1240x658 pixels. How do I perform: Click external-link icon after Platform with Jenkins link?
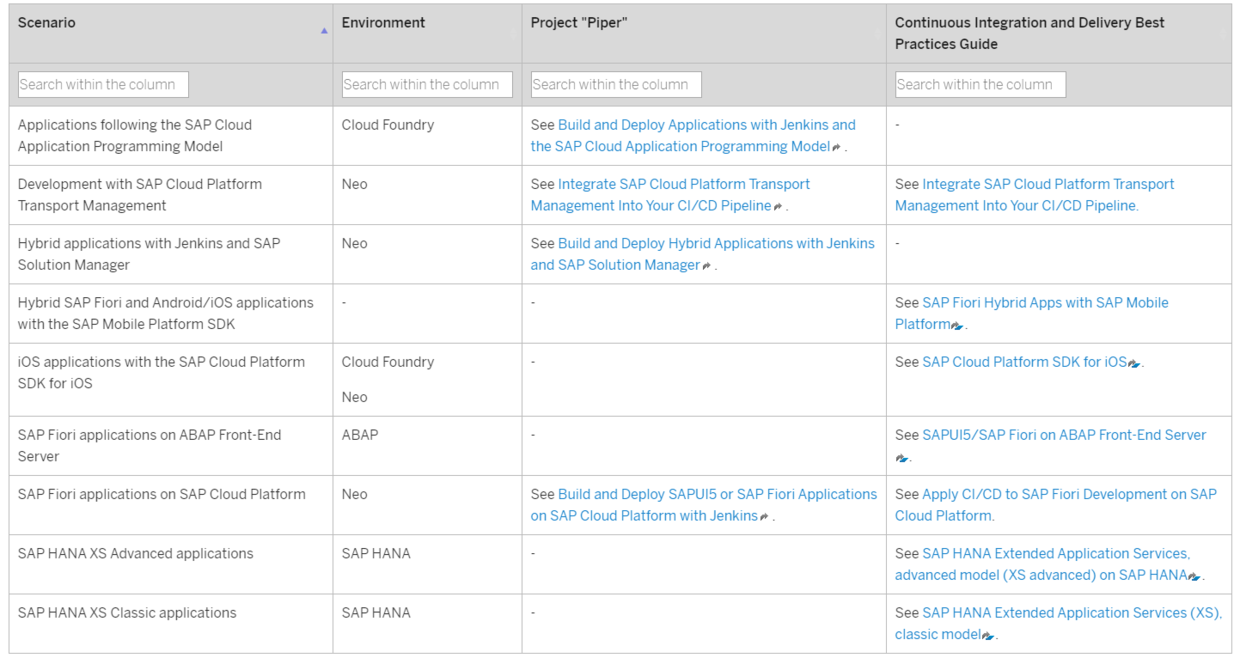[764, 517]
